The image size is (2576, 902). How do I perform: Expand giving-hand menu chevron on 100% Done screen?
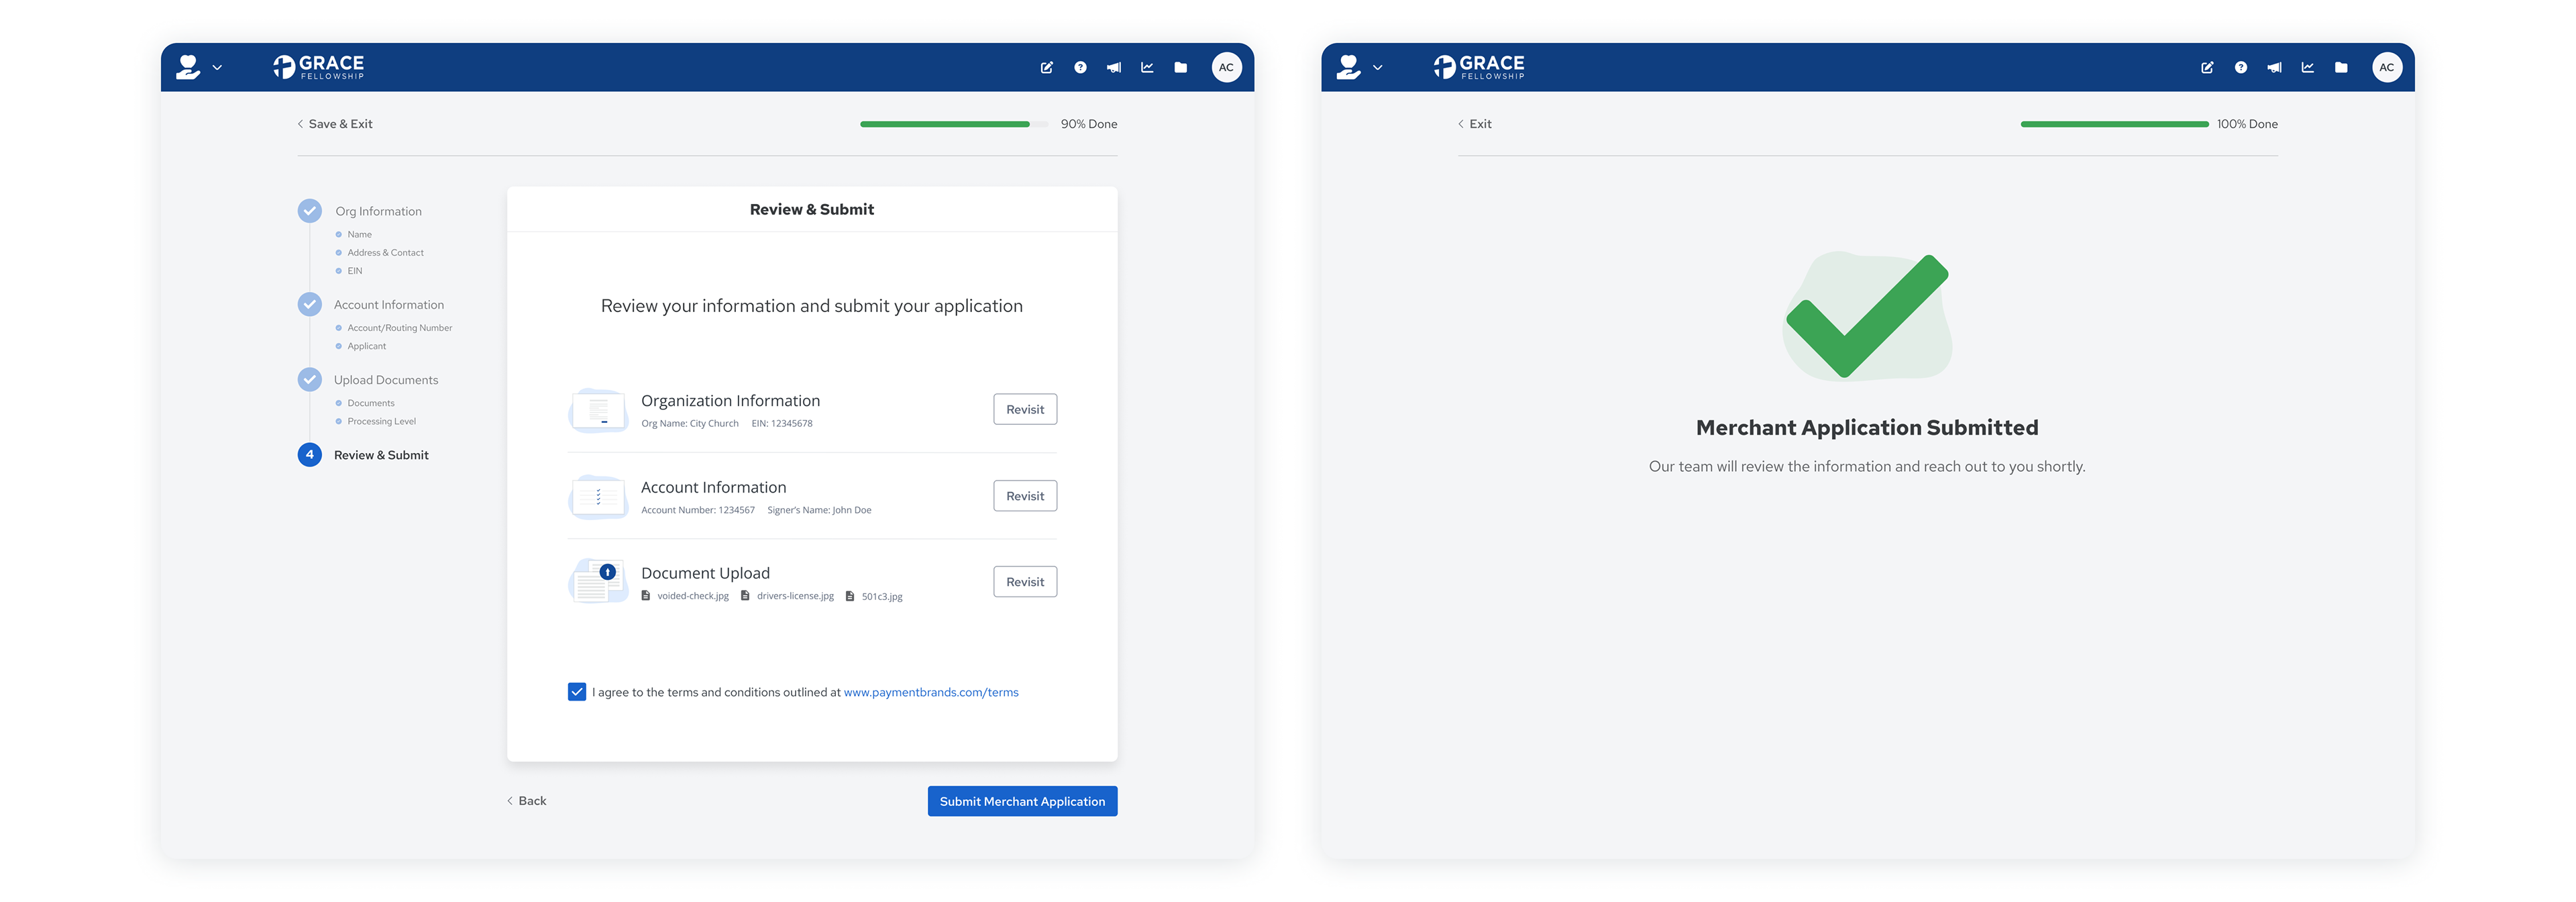(1377, 68)
